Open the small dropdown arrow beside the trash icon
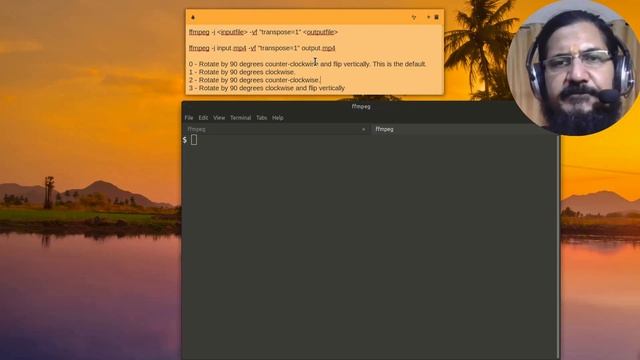Image resolution: width=640 pixels, height=360 pixels. pos(428,17)
